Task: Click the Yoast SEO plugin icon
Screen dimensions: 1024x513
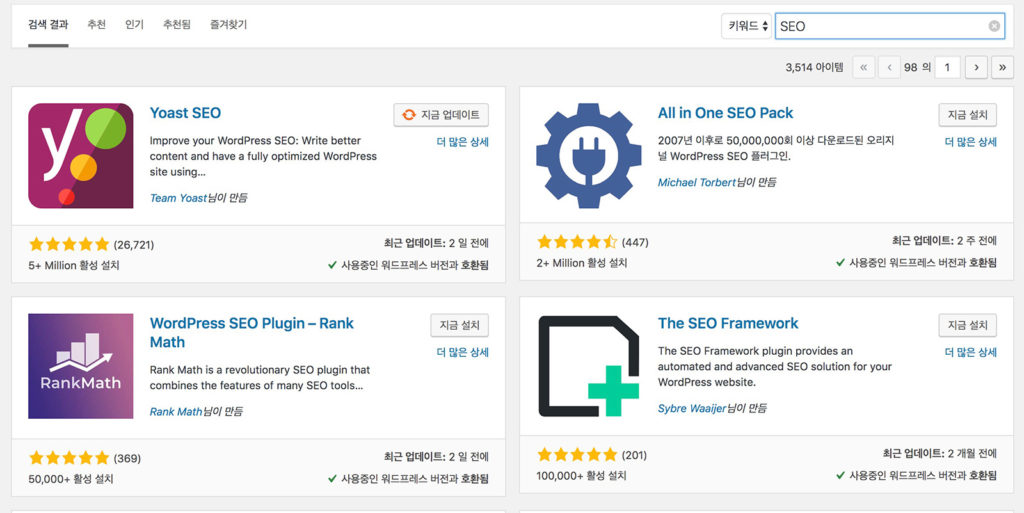Action: click(80, 155)
